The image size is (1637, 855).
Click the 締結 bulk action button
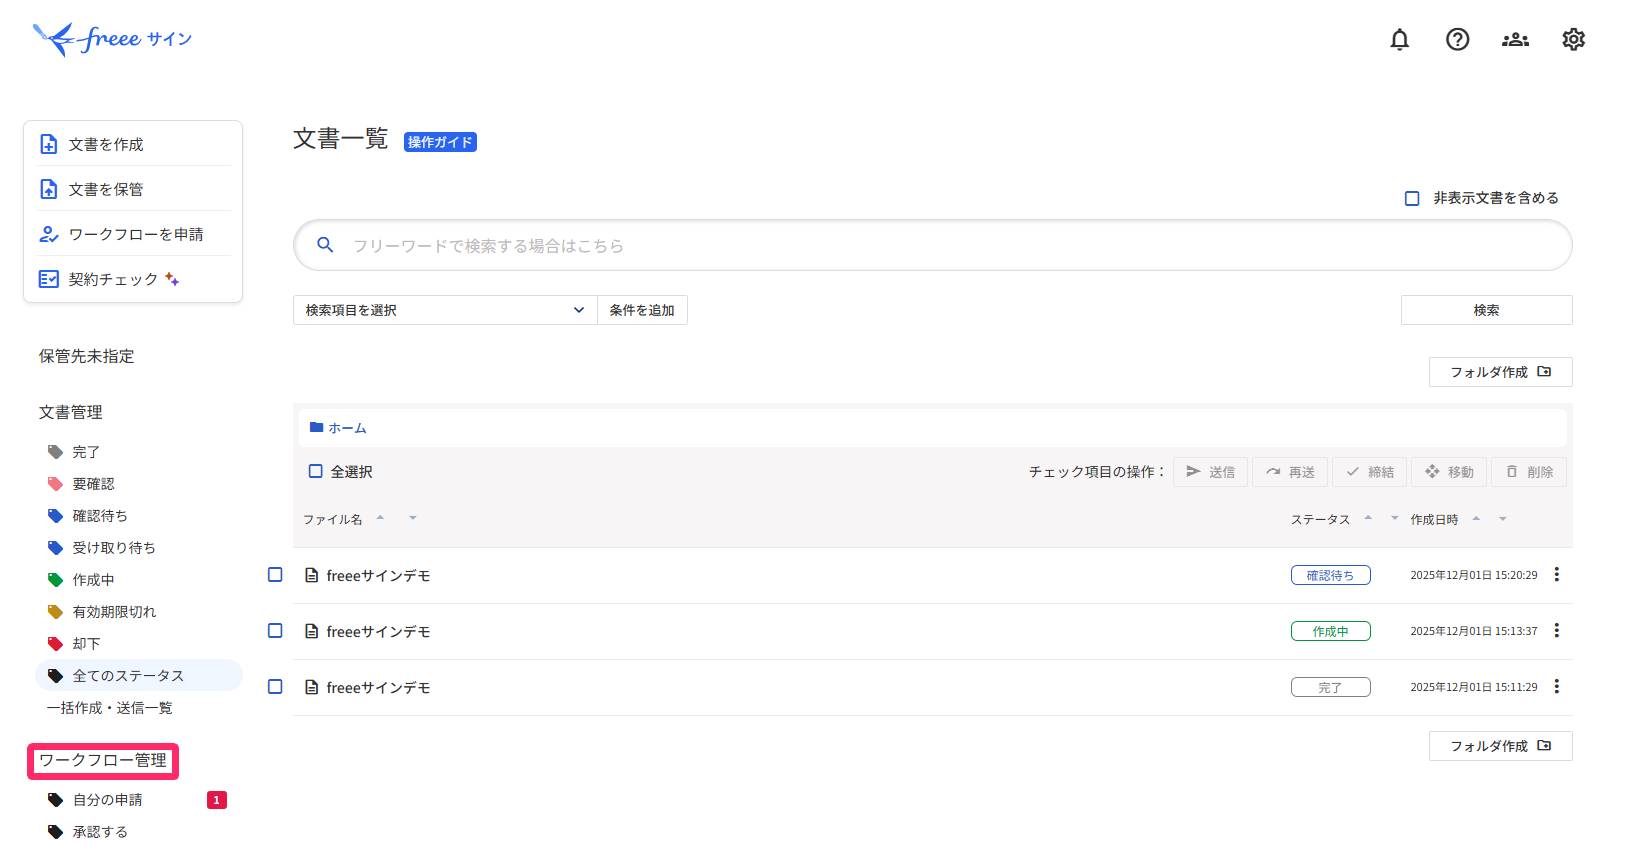point(1369,472)
